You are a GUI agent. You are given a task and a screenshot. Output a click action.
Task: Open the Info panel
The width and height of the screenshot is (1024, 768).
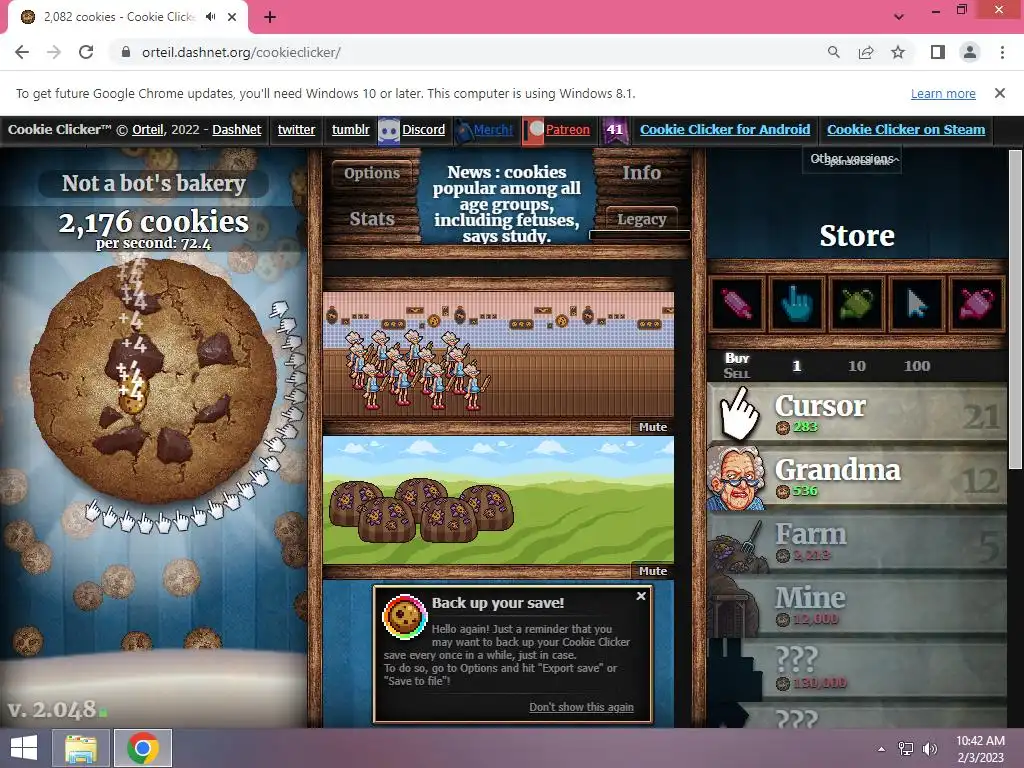(x=641, y=173)
